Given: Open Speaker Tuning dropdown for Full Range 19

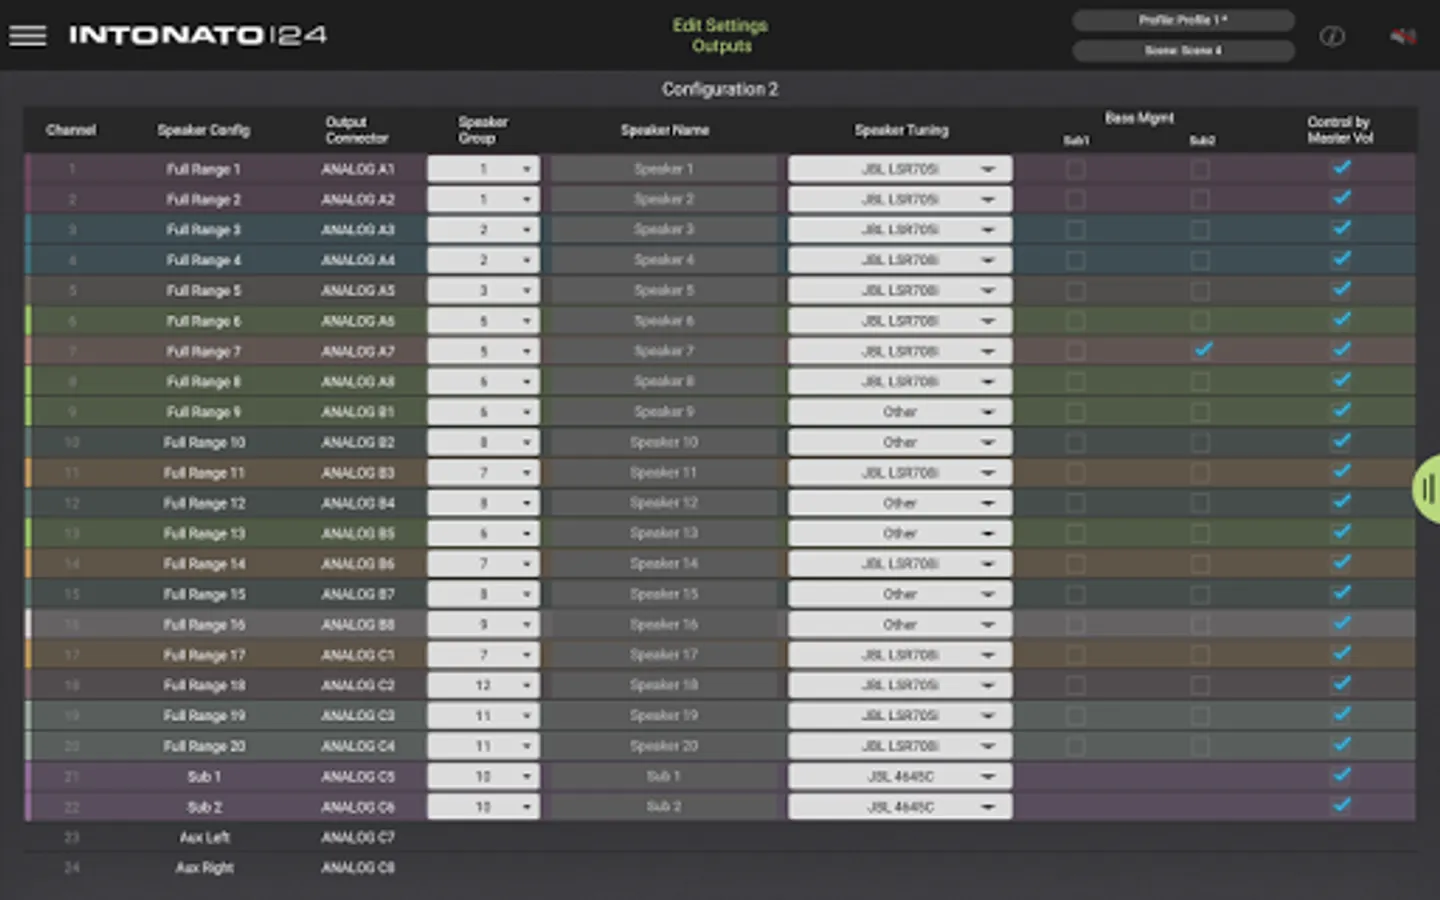Looking at the screenshot, I should (x=900, y=716).
